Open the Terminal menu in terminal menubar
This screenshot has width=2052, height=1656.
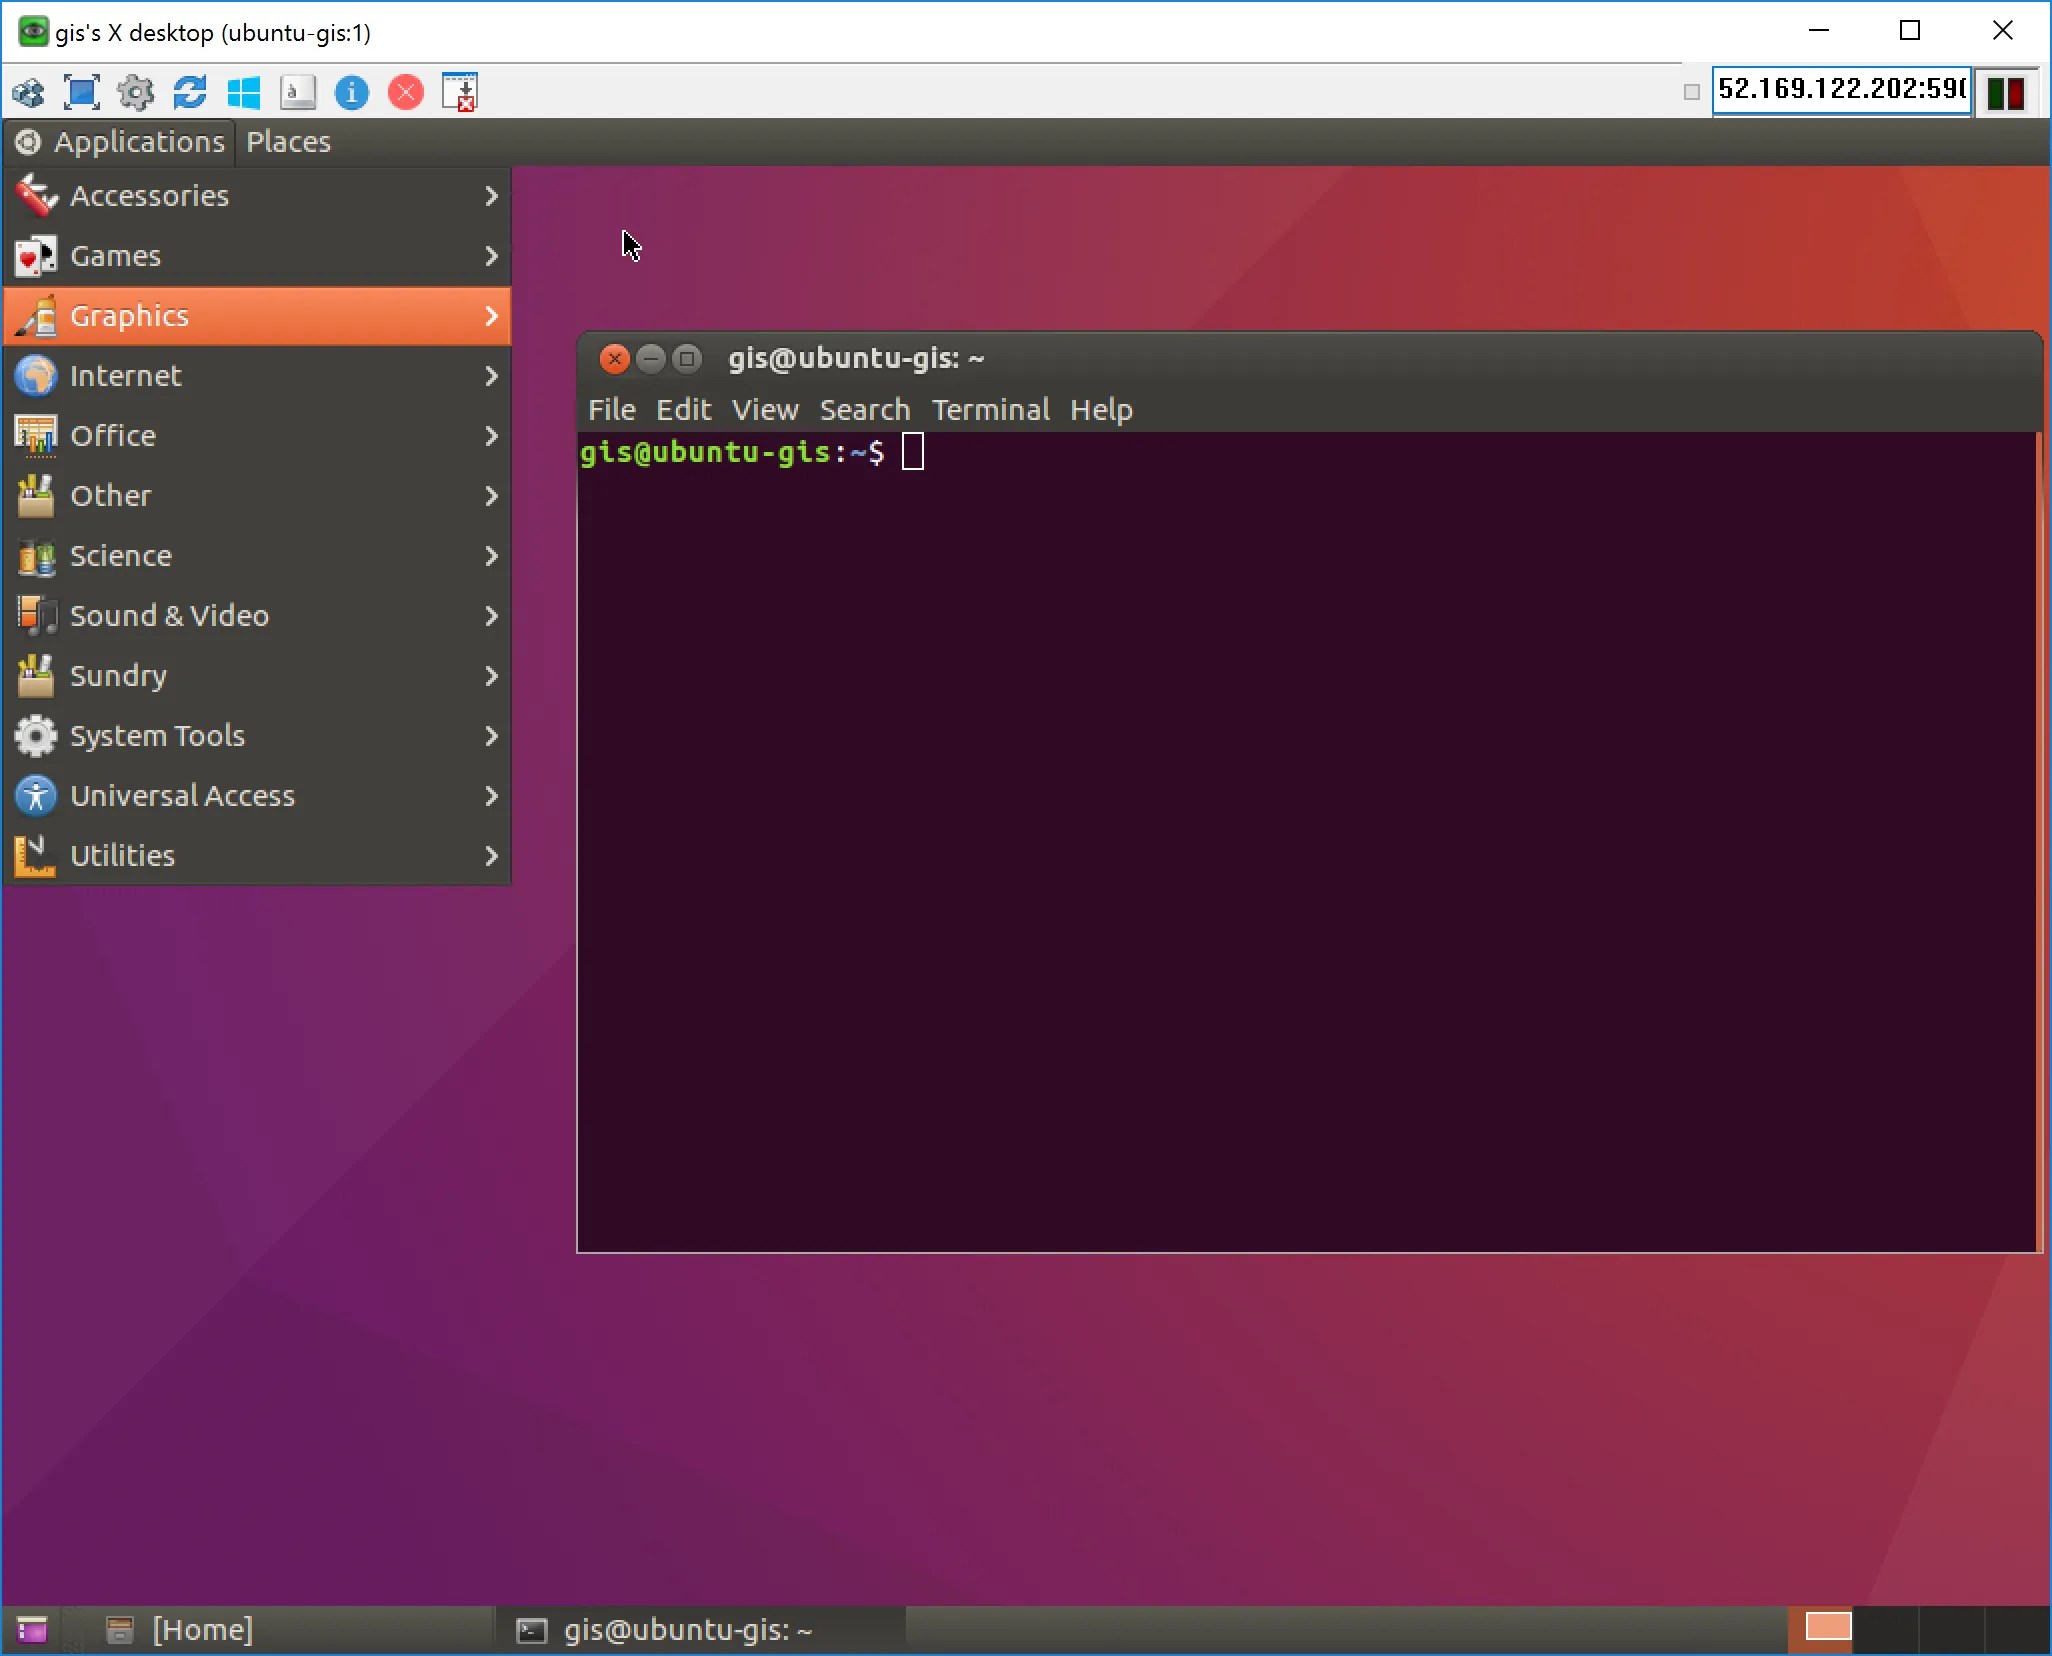point(991,410)
